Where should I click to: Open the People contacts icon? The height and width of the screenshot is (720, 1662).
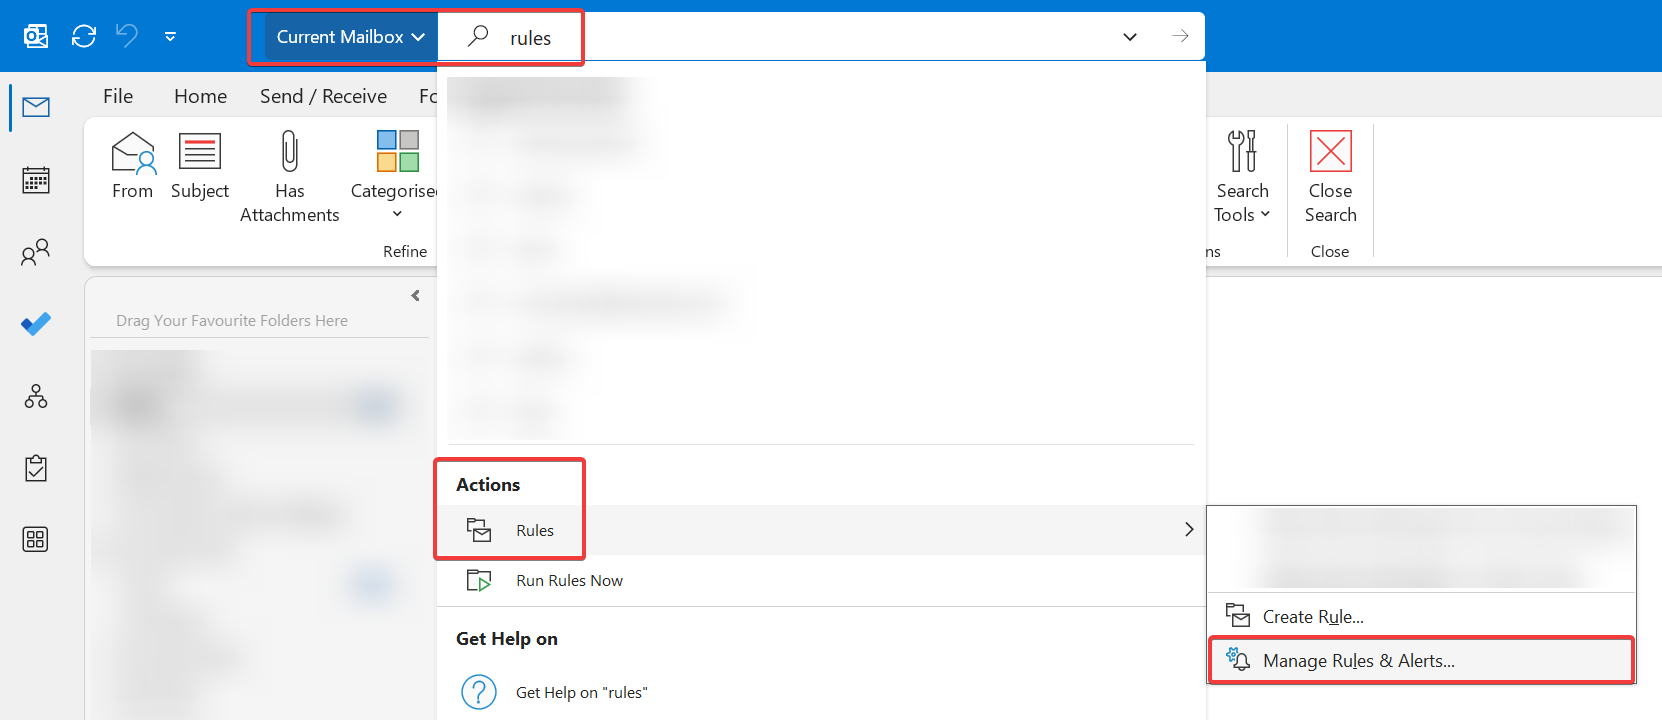(x=36, y=252)
